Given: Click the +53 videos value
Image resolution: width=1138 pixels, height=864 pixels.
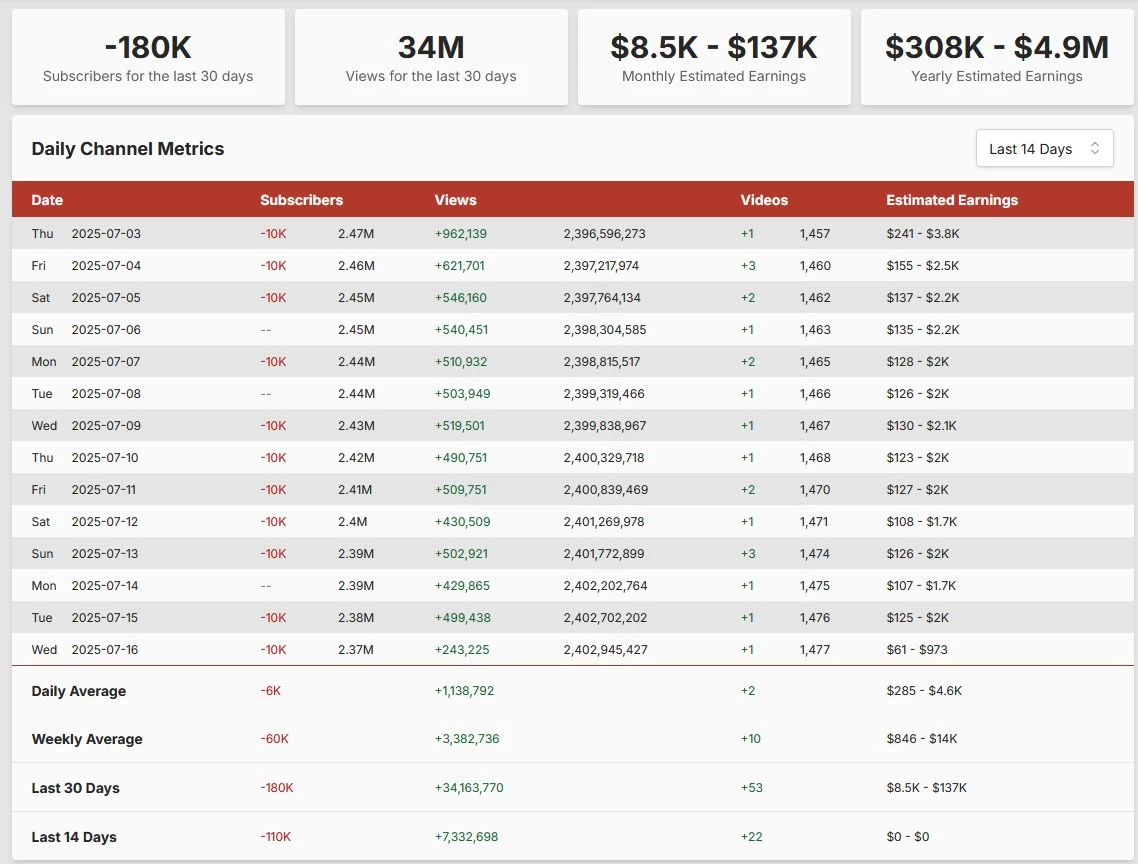Looking at the screenshot, I should point(751,787).
